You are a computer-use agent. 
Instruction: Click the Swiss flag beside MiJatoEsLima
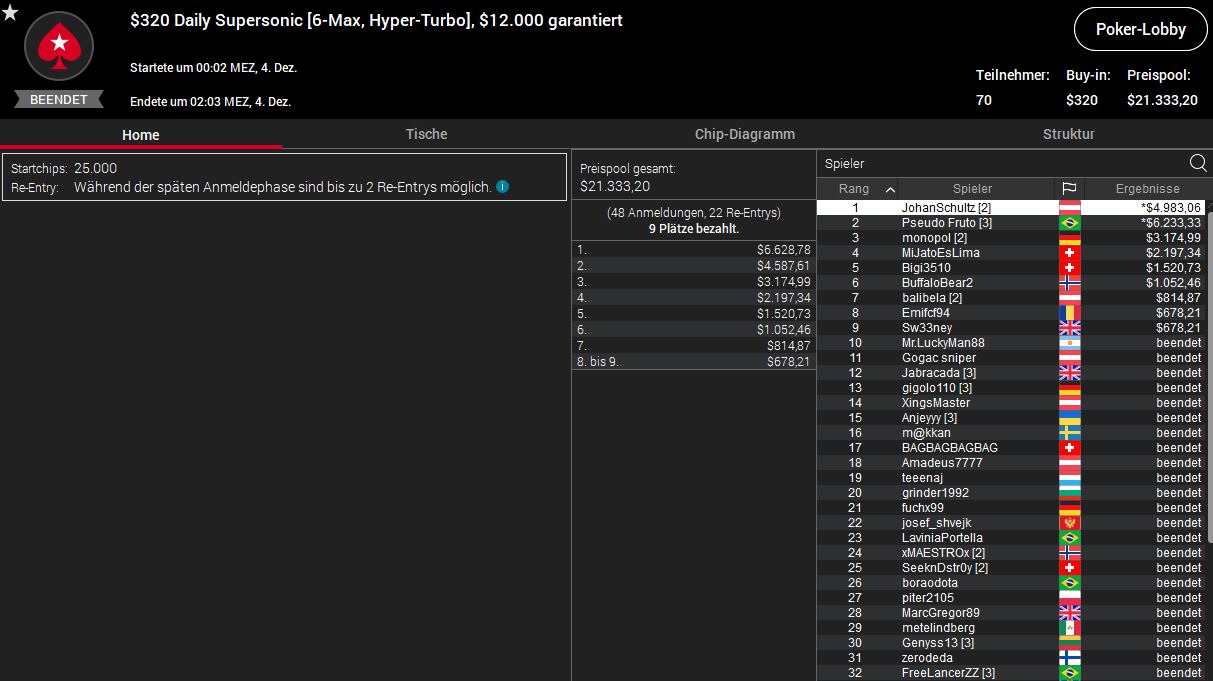(x=1069, y=253)
